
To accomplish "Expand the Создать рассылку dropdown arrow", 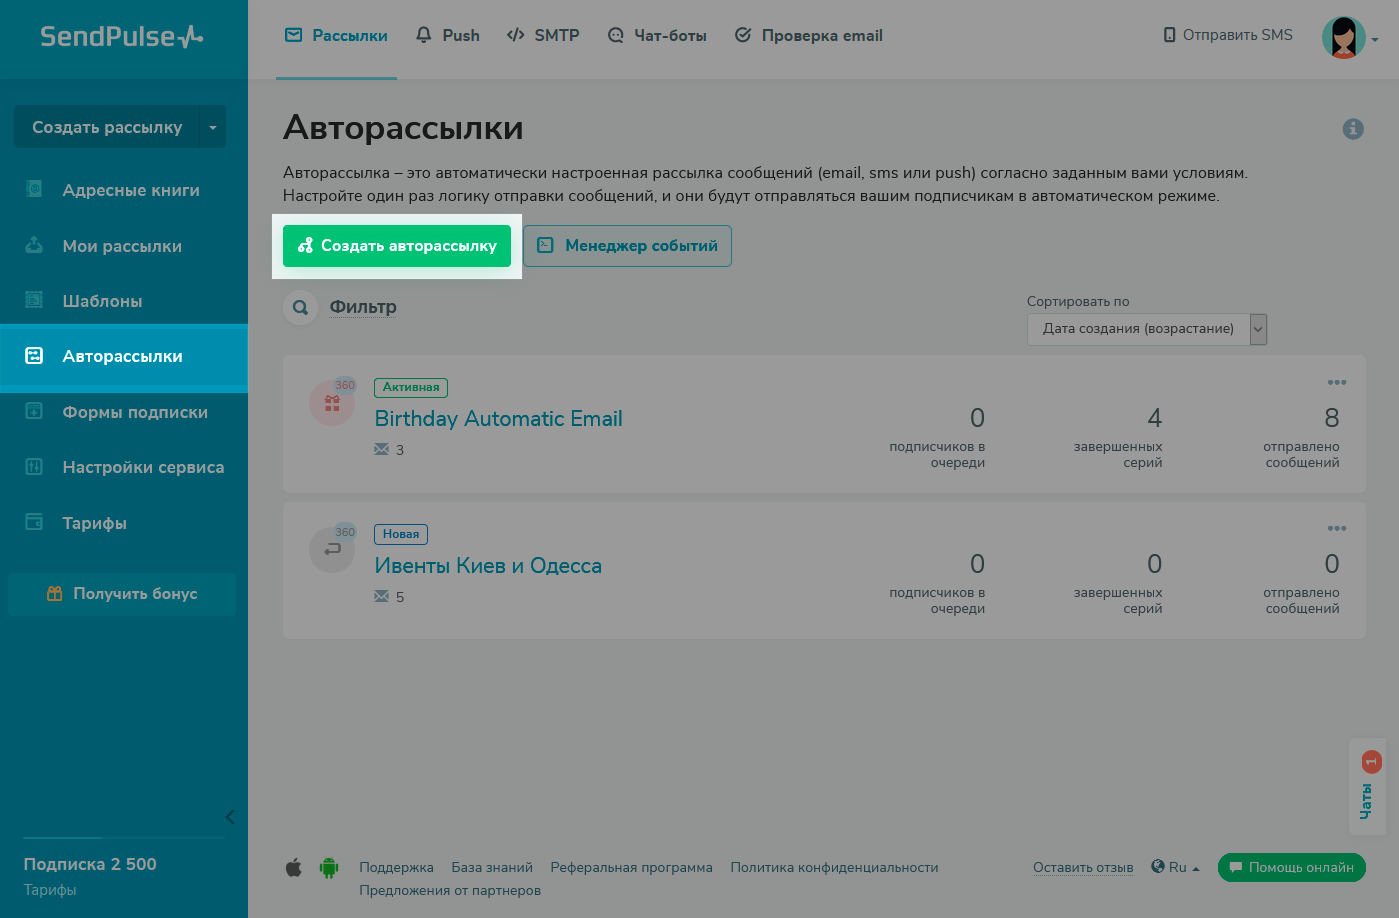I will click(x=213, y=127).
